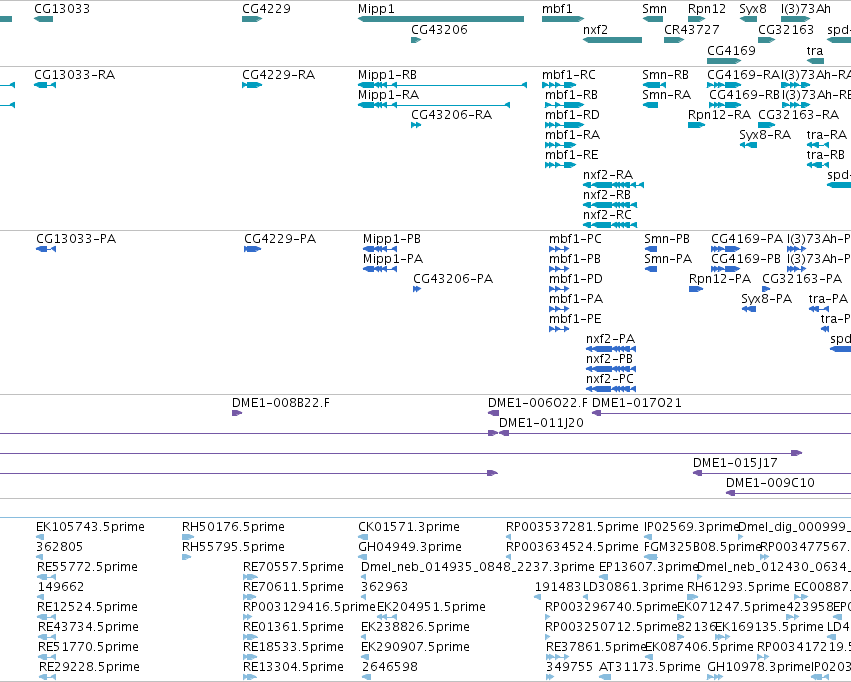
Task: Select the mbf1 gene label
Action: click(557, 9)
